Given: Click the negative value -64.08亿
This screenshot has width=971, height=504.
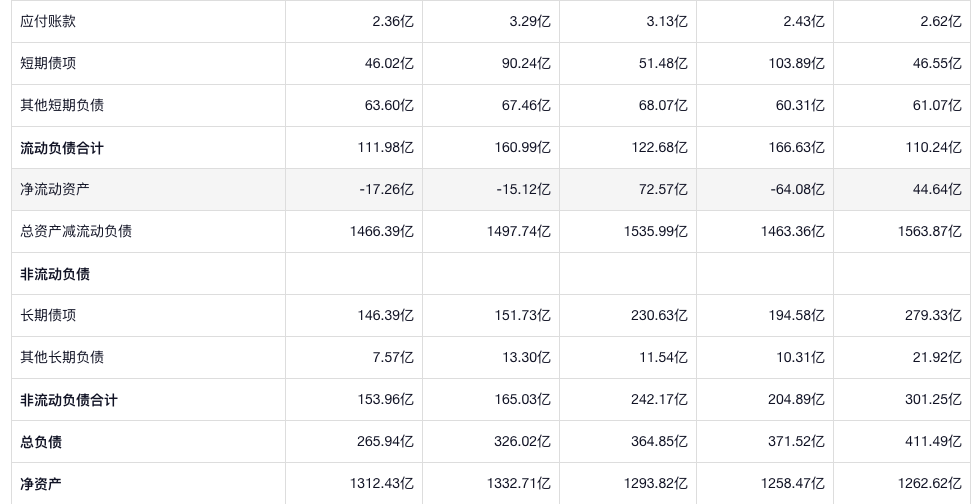Looking at the screenshot, I should coord(794,189).
